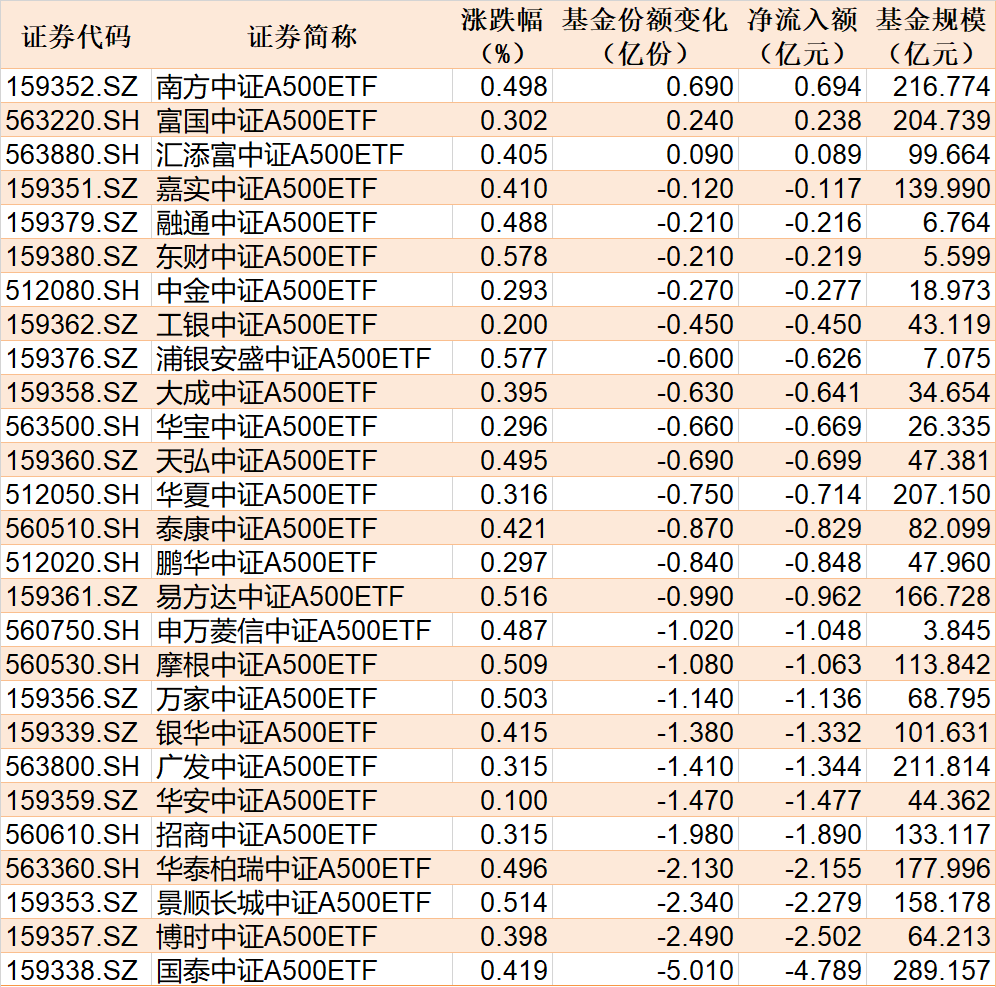Viewport: 996px width, 987px height.
Task: Select the 招商中证A500ETF name cell
Action: pyautogui.click(x=302, y=834)
